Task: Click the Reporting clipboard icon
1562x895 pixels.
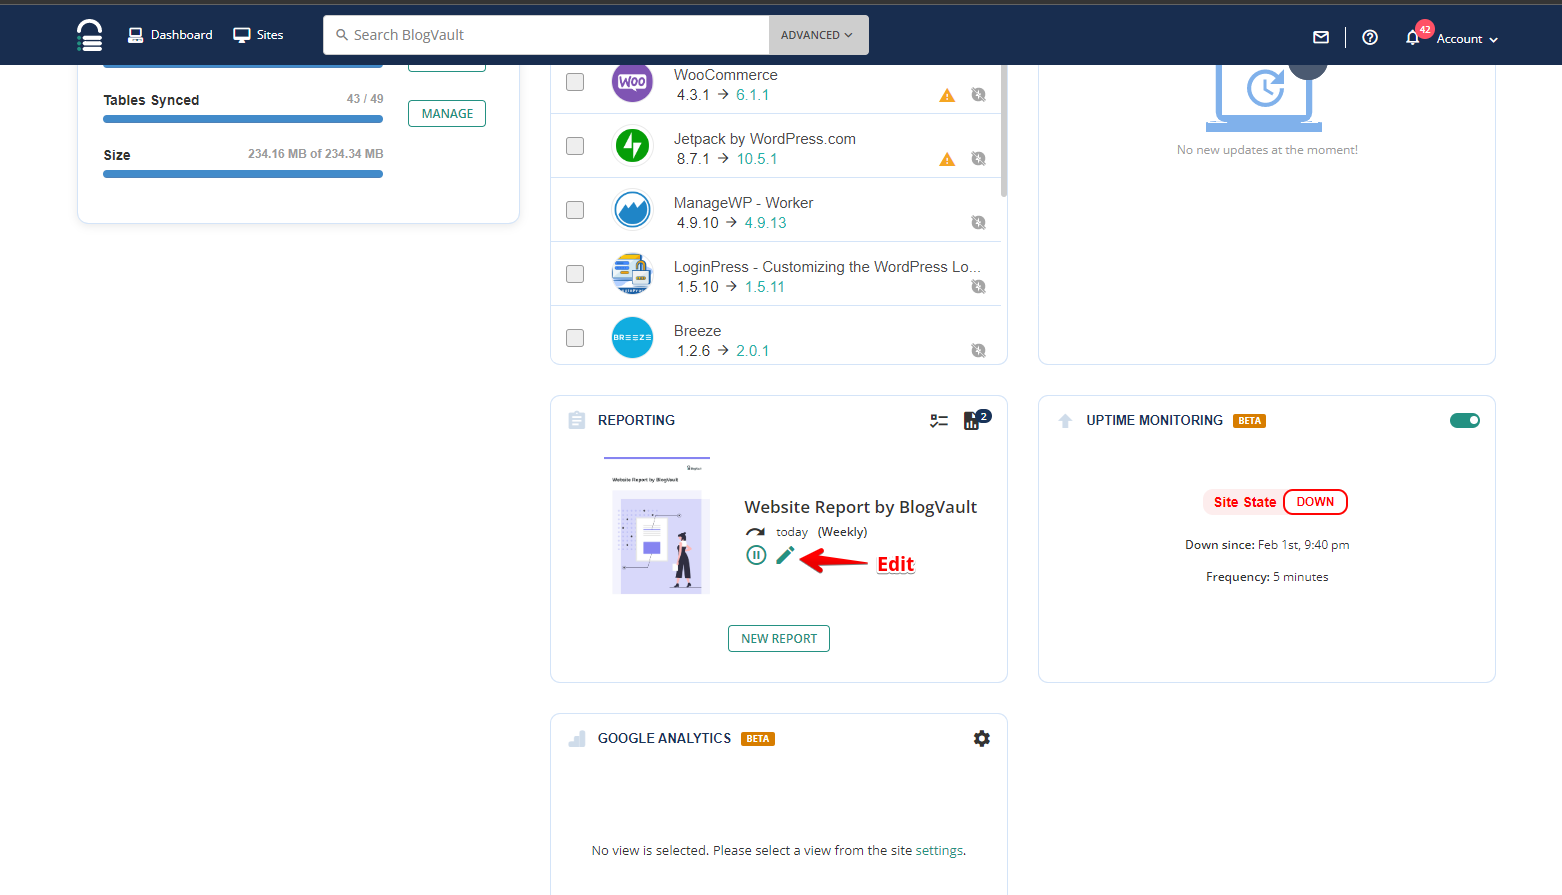Action: point(577,420)
